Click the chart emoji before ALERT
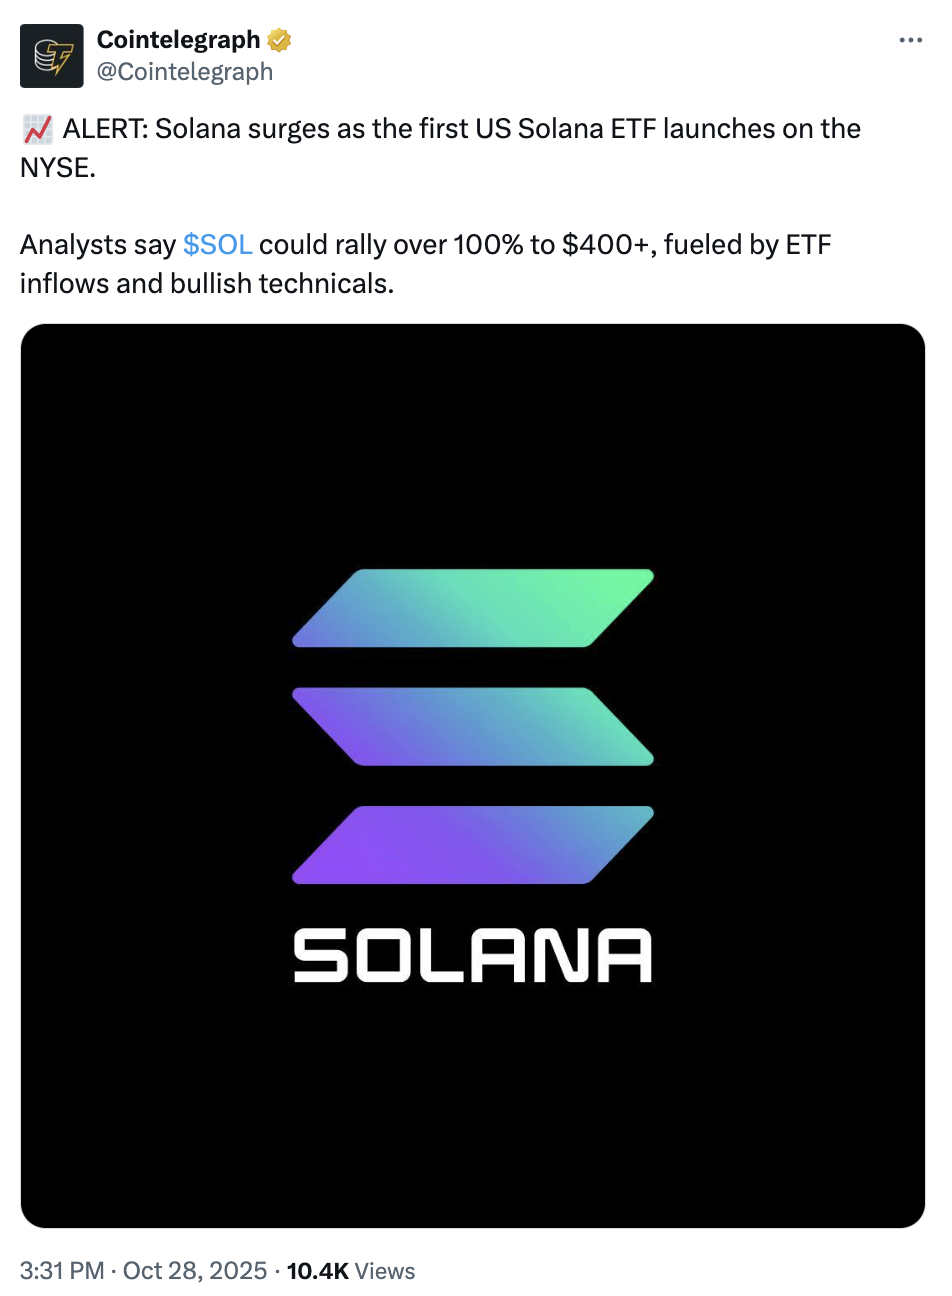Viewport: 952px width, 1296px height. tap(38, 129)
